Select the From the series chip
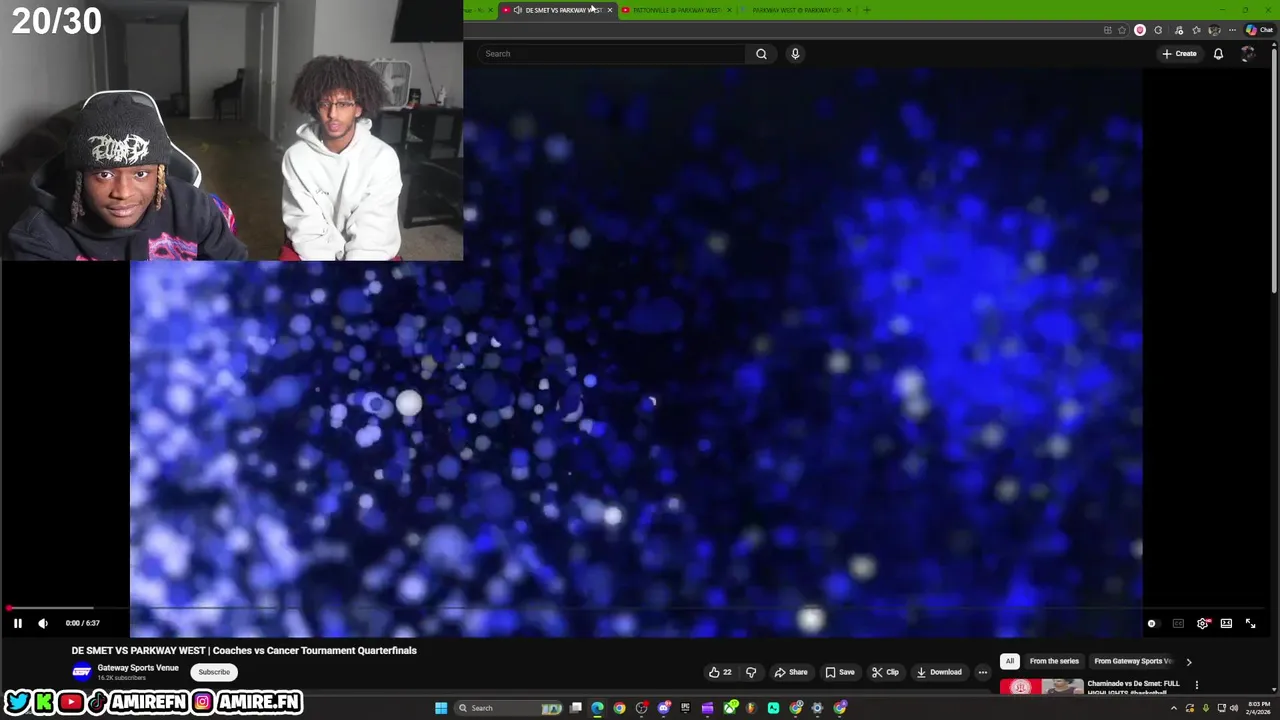The width and height of the screenshot is (1280, 720). click(x=1054, y=661)
